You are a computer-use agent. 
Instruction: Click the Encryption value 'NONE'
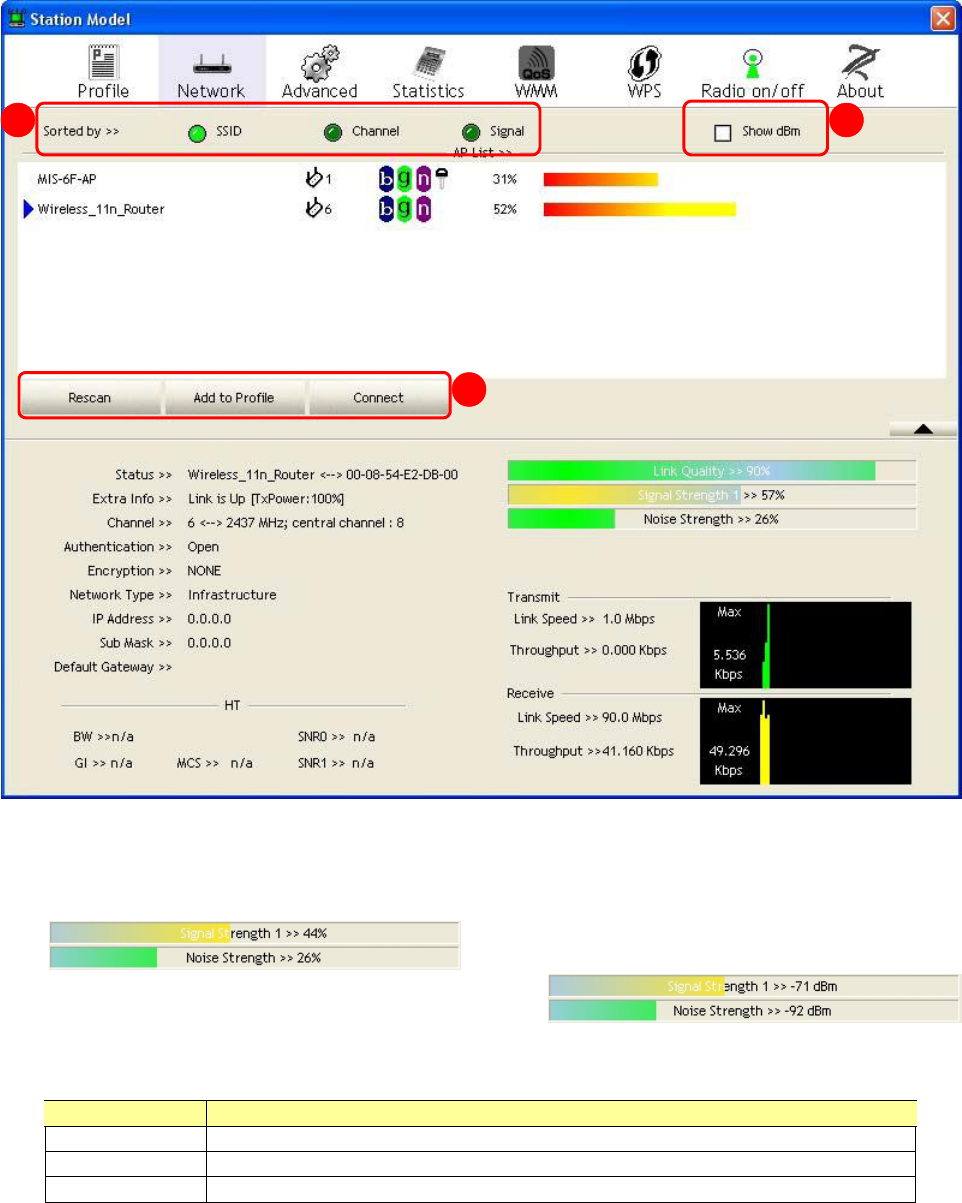(x=204, y=571)
